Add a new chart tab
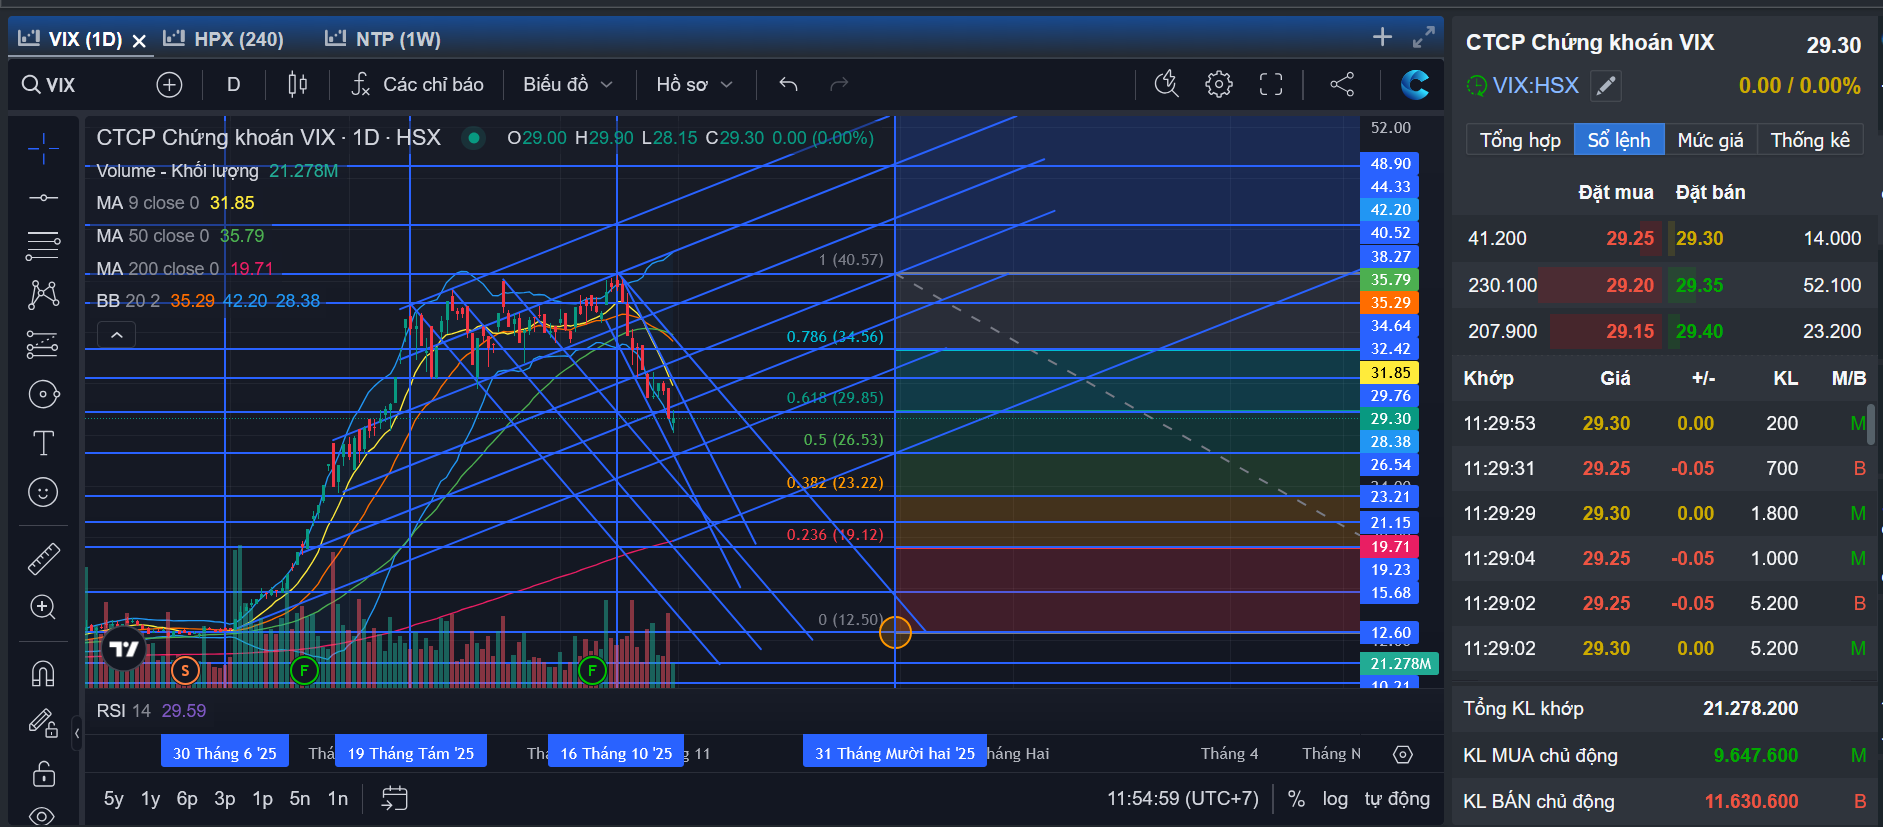The height and width of the screenshot is (827, 1883). (1382, 37)
